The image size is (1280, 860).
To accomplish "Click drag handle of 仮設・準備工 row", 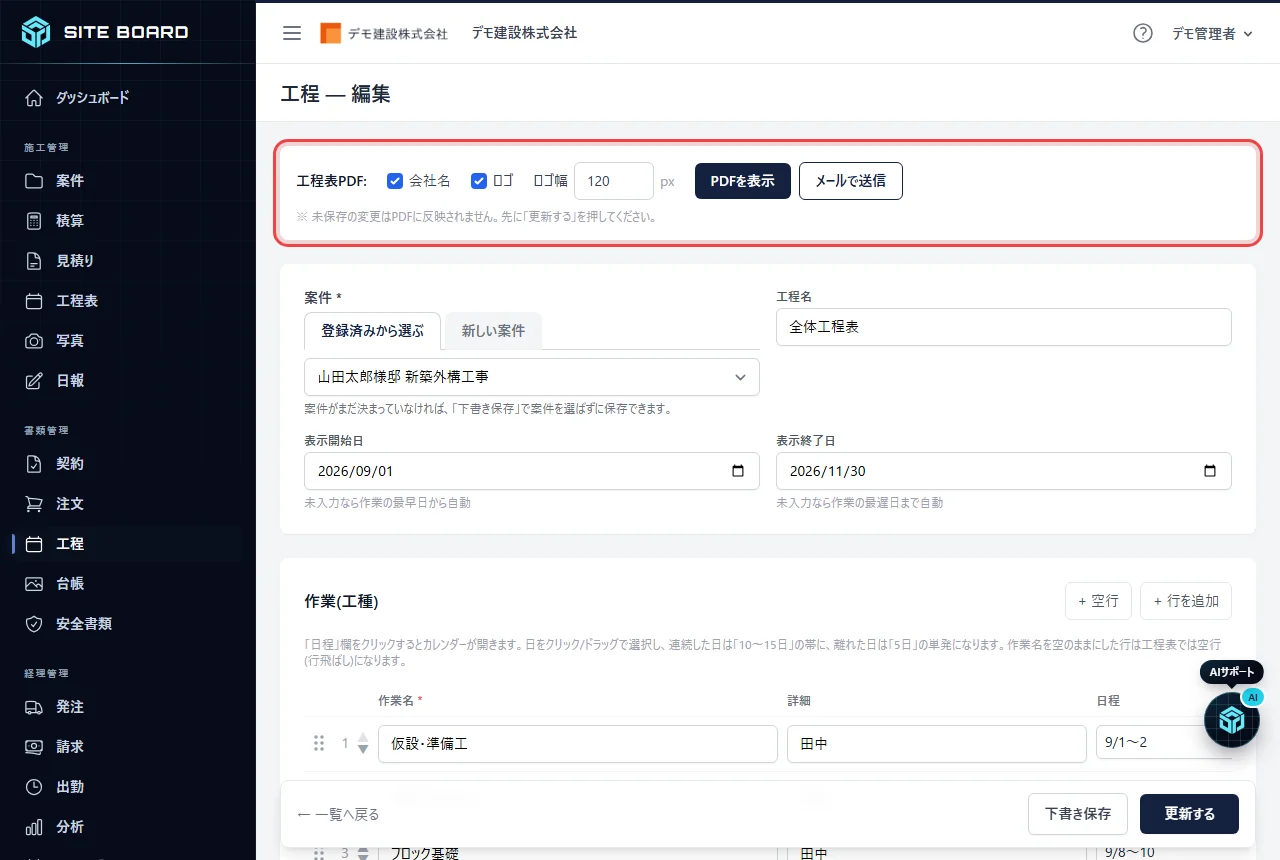I will 319,743.
